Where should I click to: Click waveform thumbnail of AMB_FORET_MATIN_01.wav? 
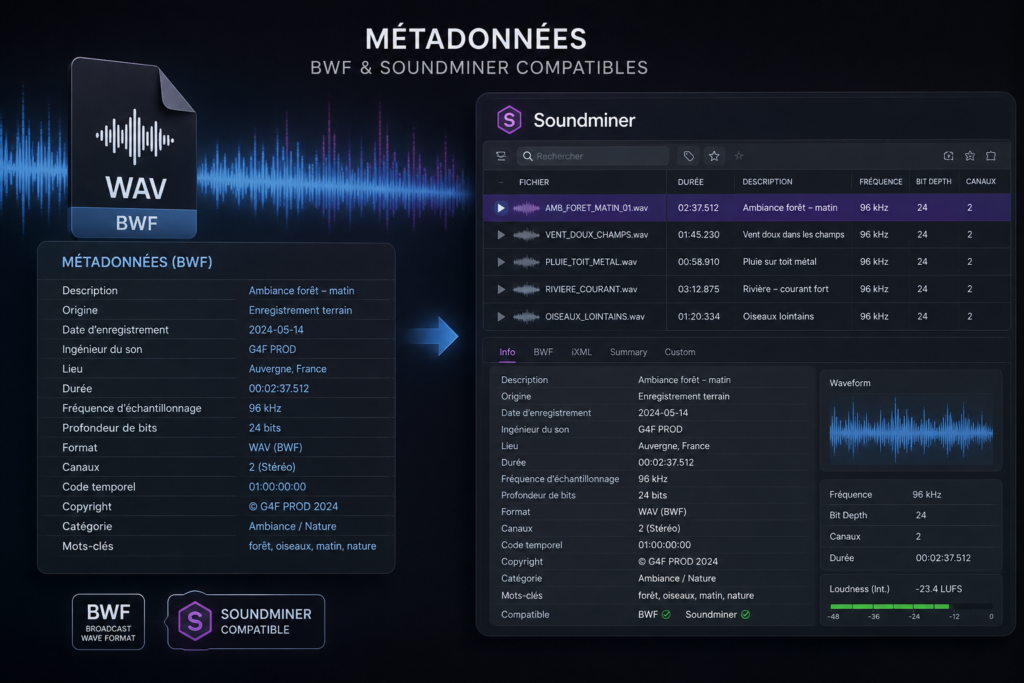[526, 208]
